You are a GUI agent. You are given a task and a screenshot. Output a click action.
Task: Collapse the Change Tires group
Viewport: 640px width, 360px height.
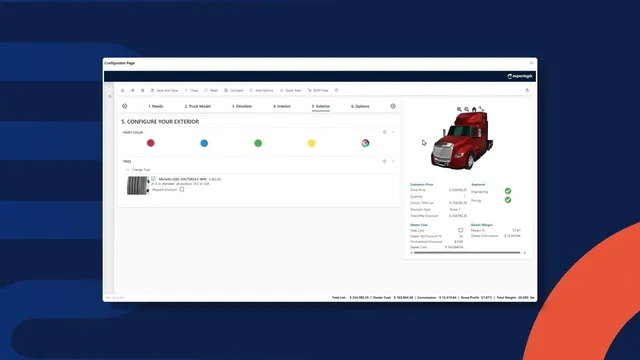click(128, 170)
